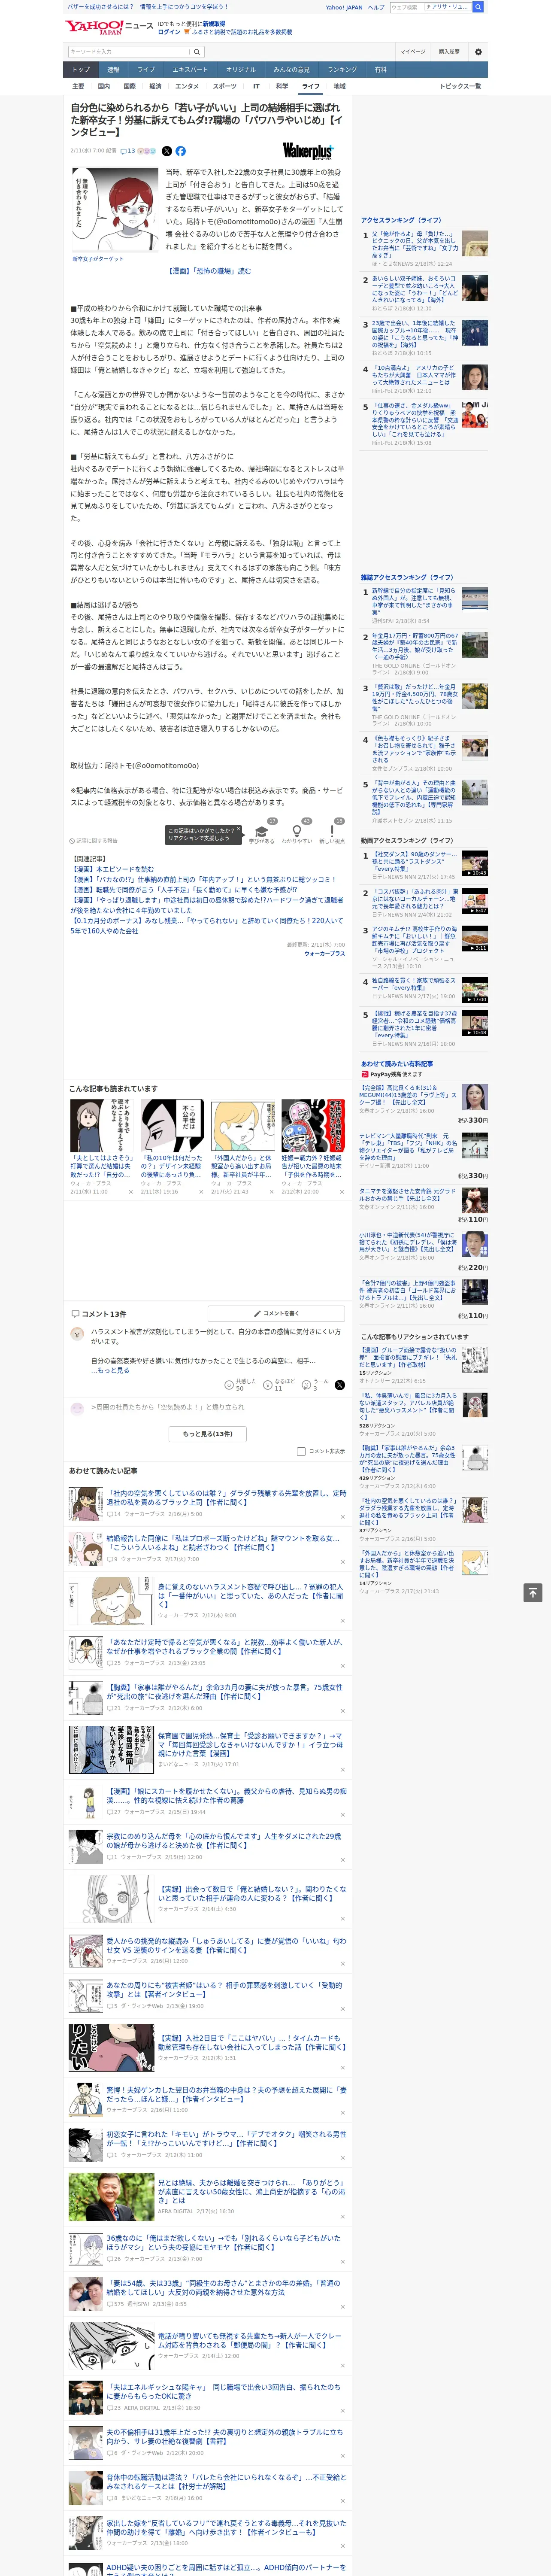Open the 330円 高比良くるま paid article
Screen dimensions: 551x2576
(408, 1095)
